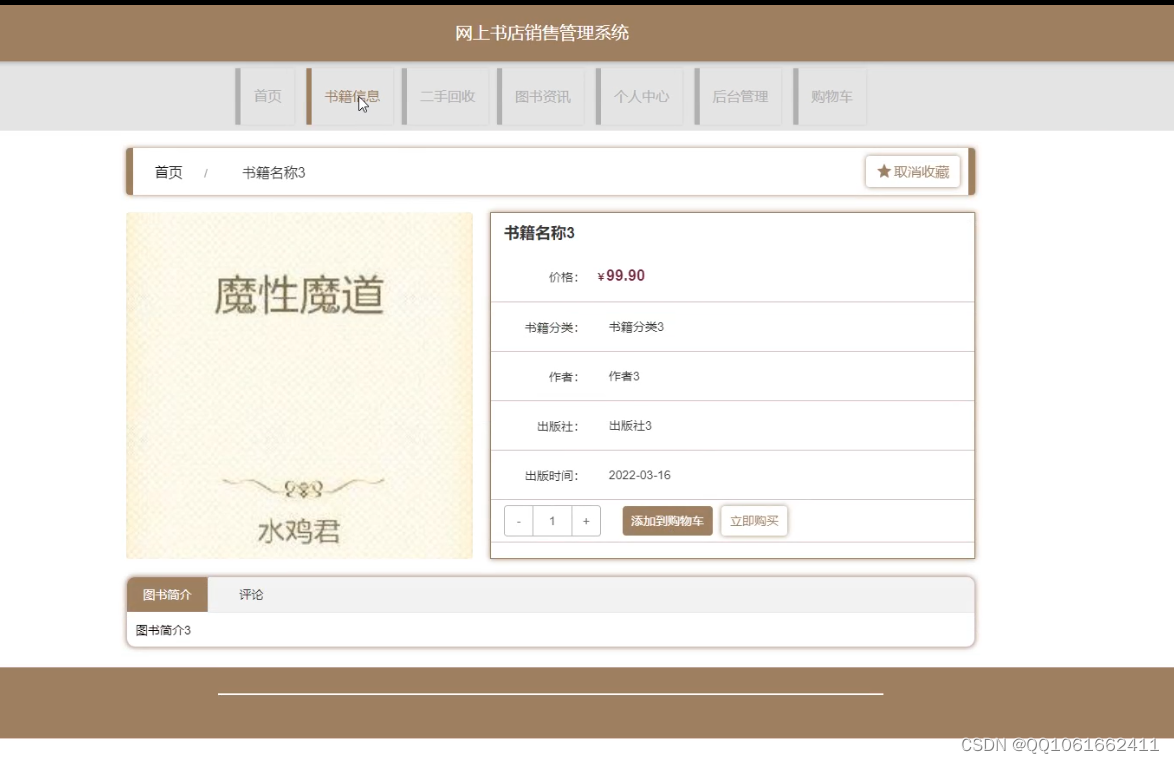The height and width of the screenshot is (763, 1174).
Task: Click the 书籍名称3 breadcrumb label
Action: tap(272, 171)
